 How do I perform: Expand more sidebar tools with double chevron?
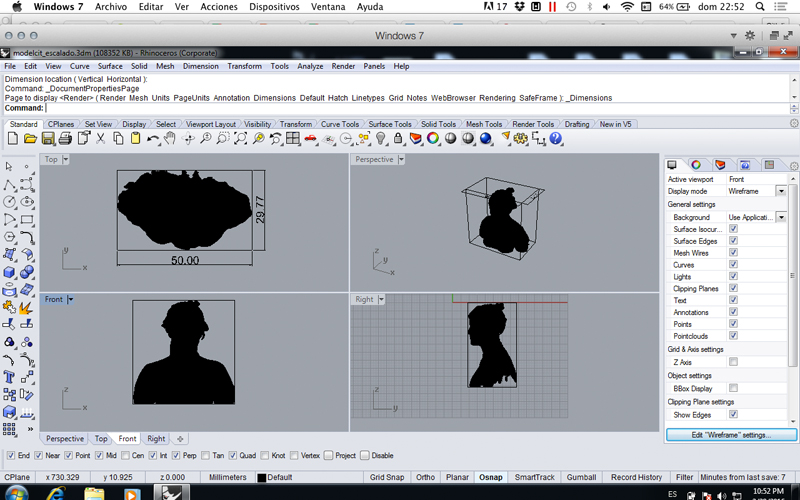[x=30, y=429]
